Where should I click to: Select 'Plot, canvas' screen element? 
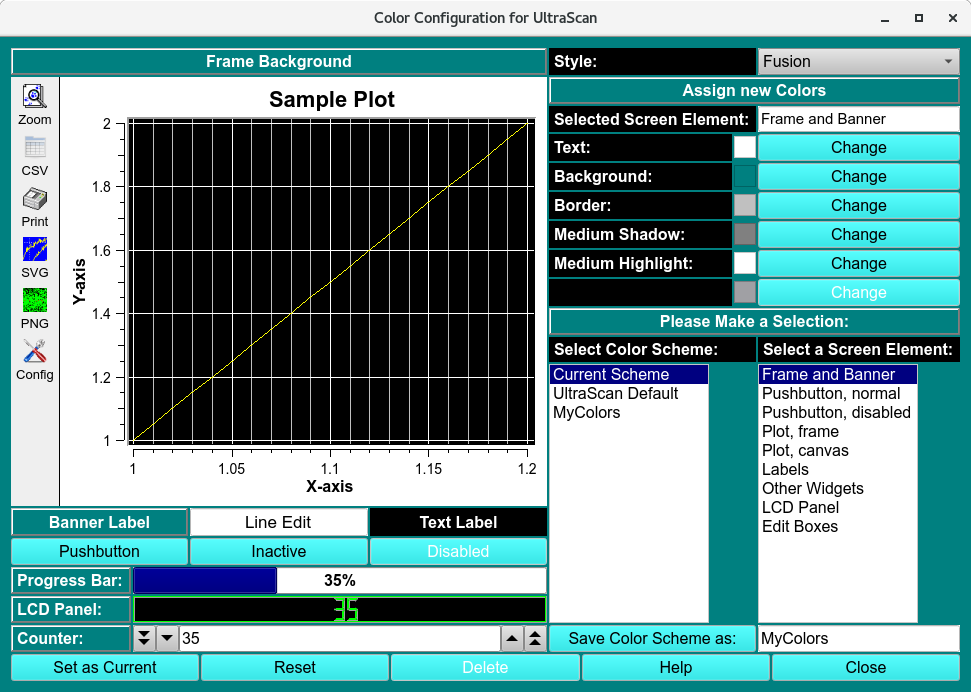click(x=805, y=450)
